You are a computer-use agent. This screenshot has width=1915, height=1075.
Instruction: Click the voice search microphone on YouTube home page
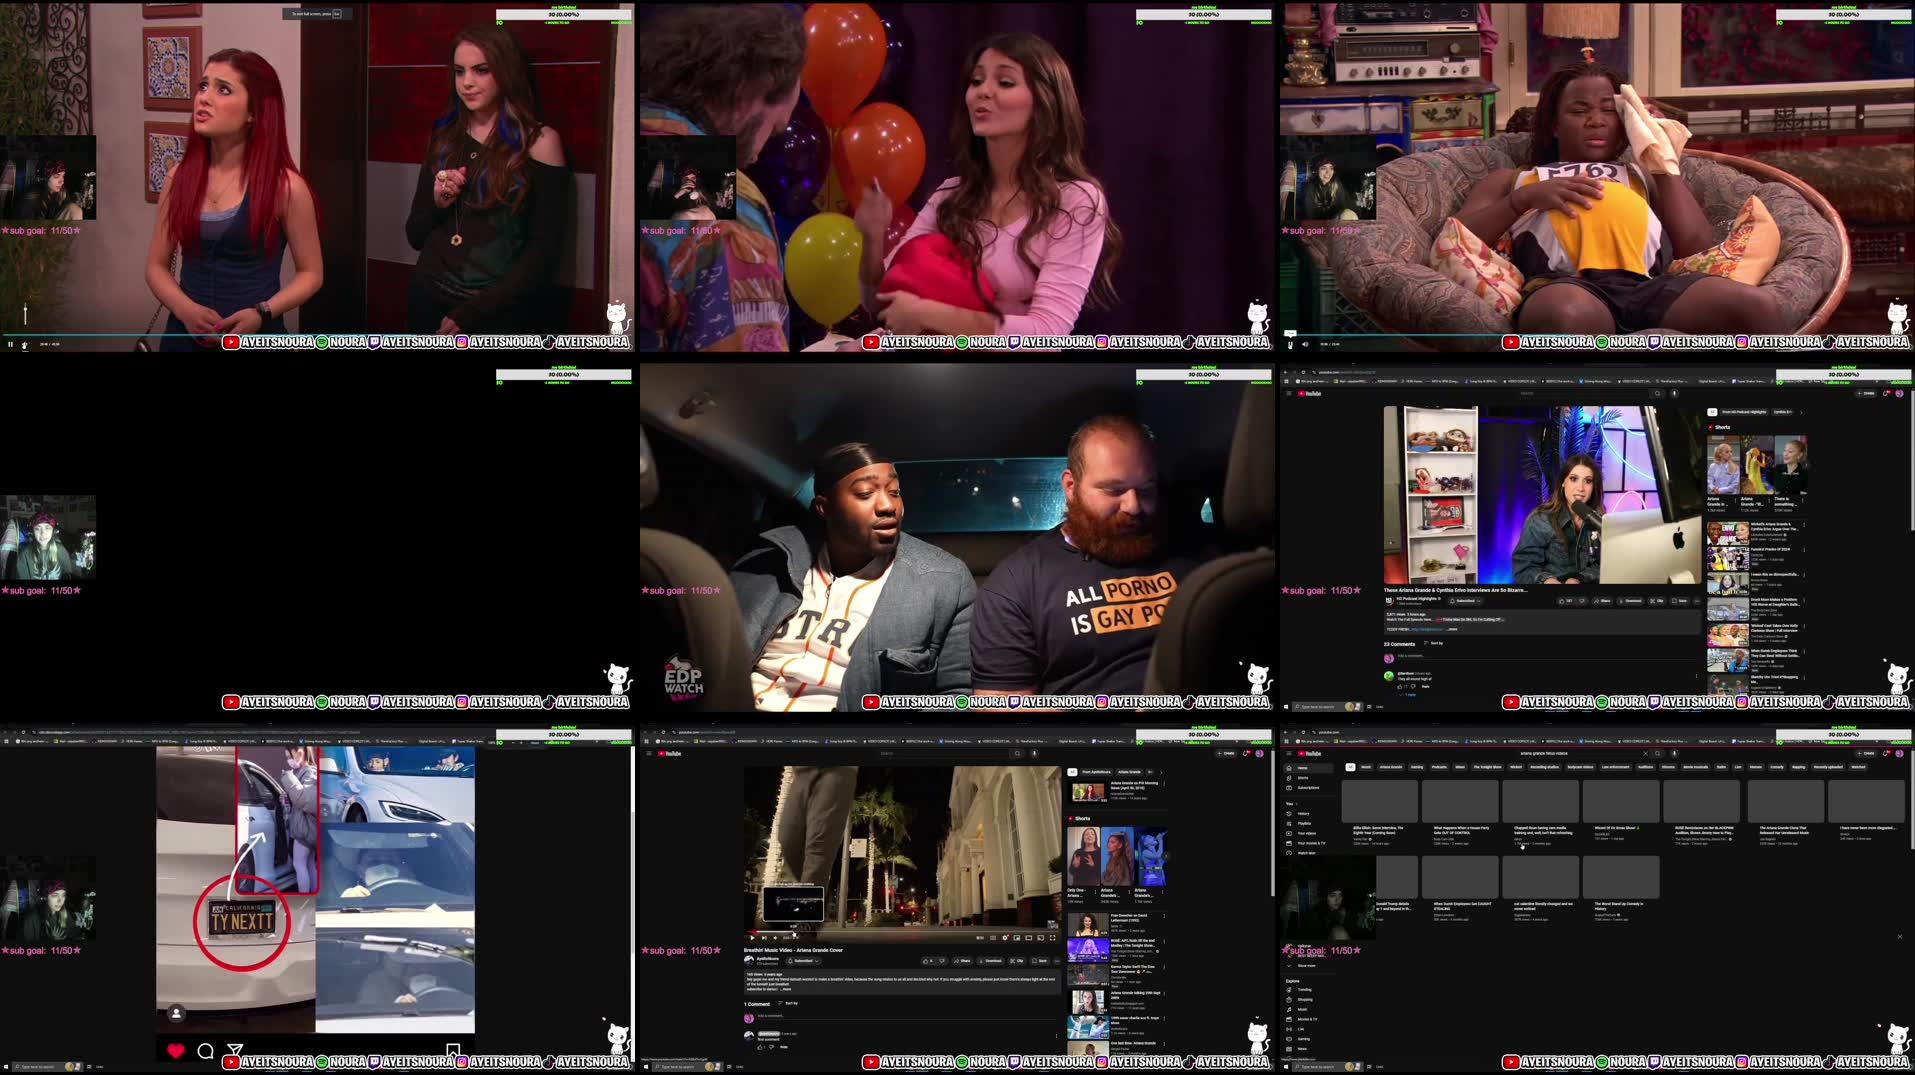coord(1674,753)
